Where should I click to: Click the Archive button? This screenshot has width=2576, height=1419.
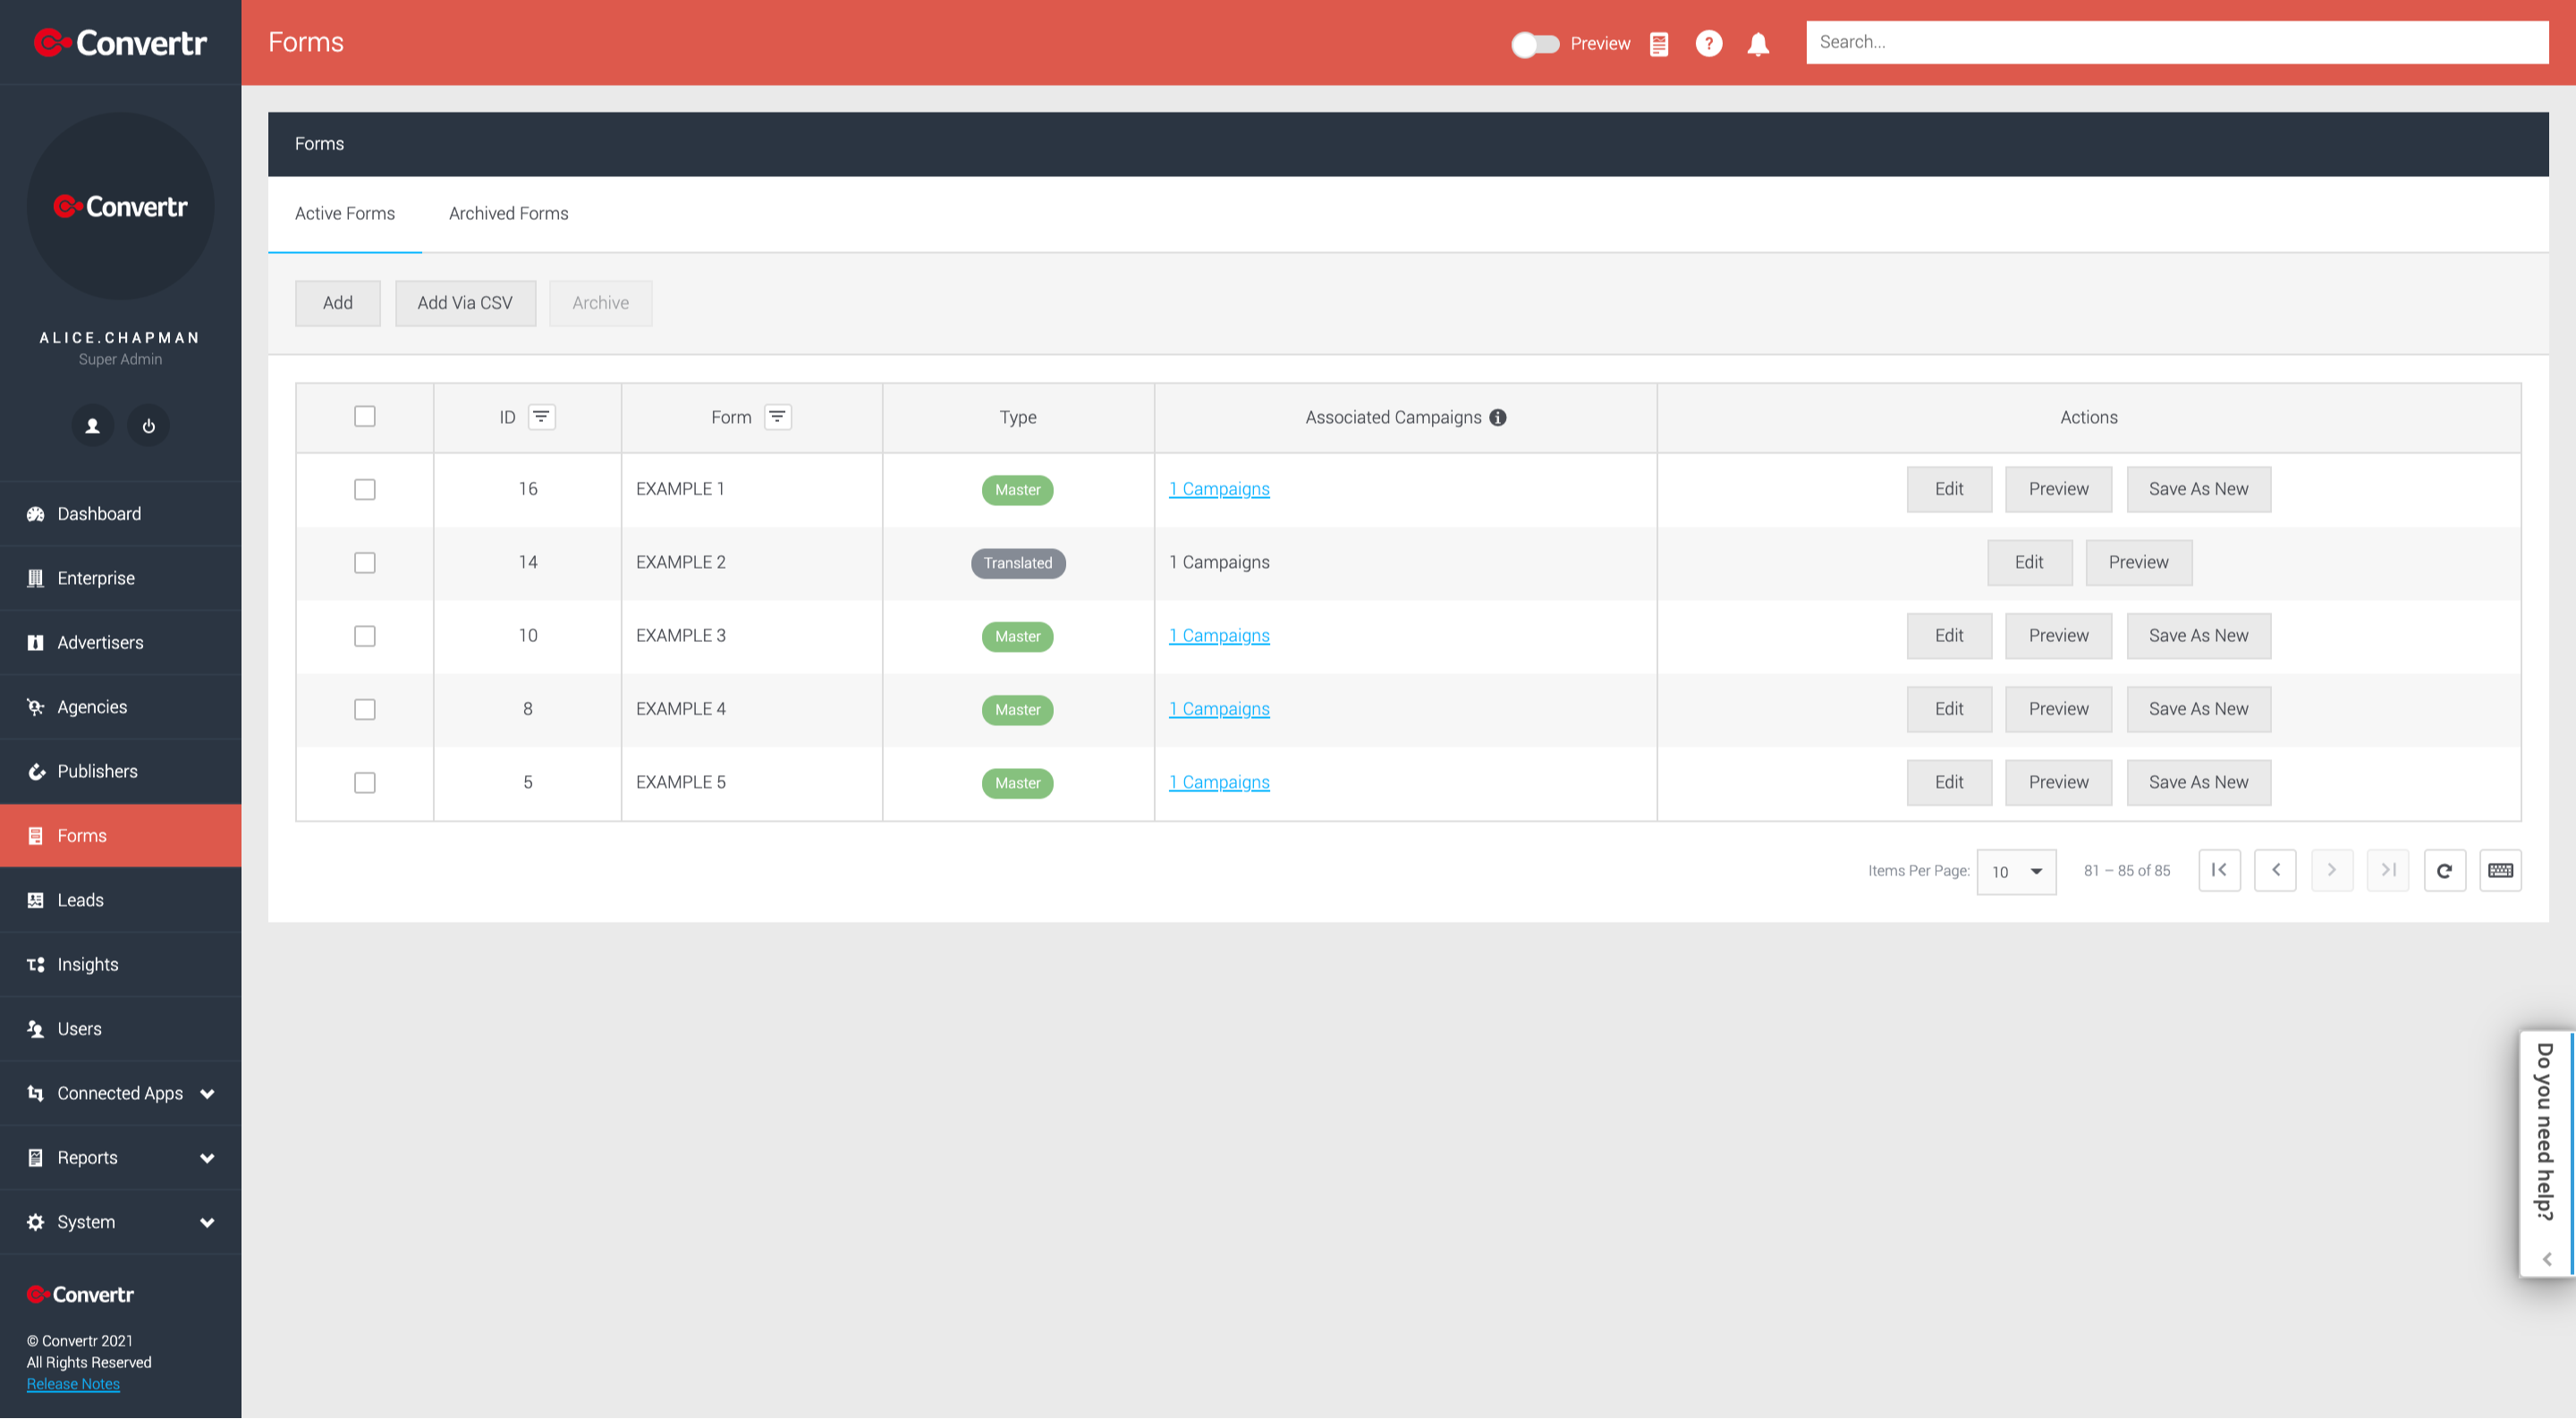coord(600,303)
